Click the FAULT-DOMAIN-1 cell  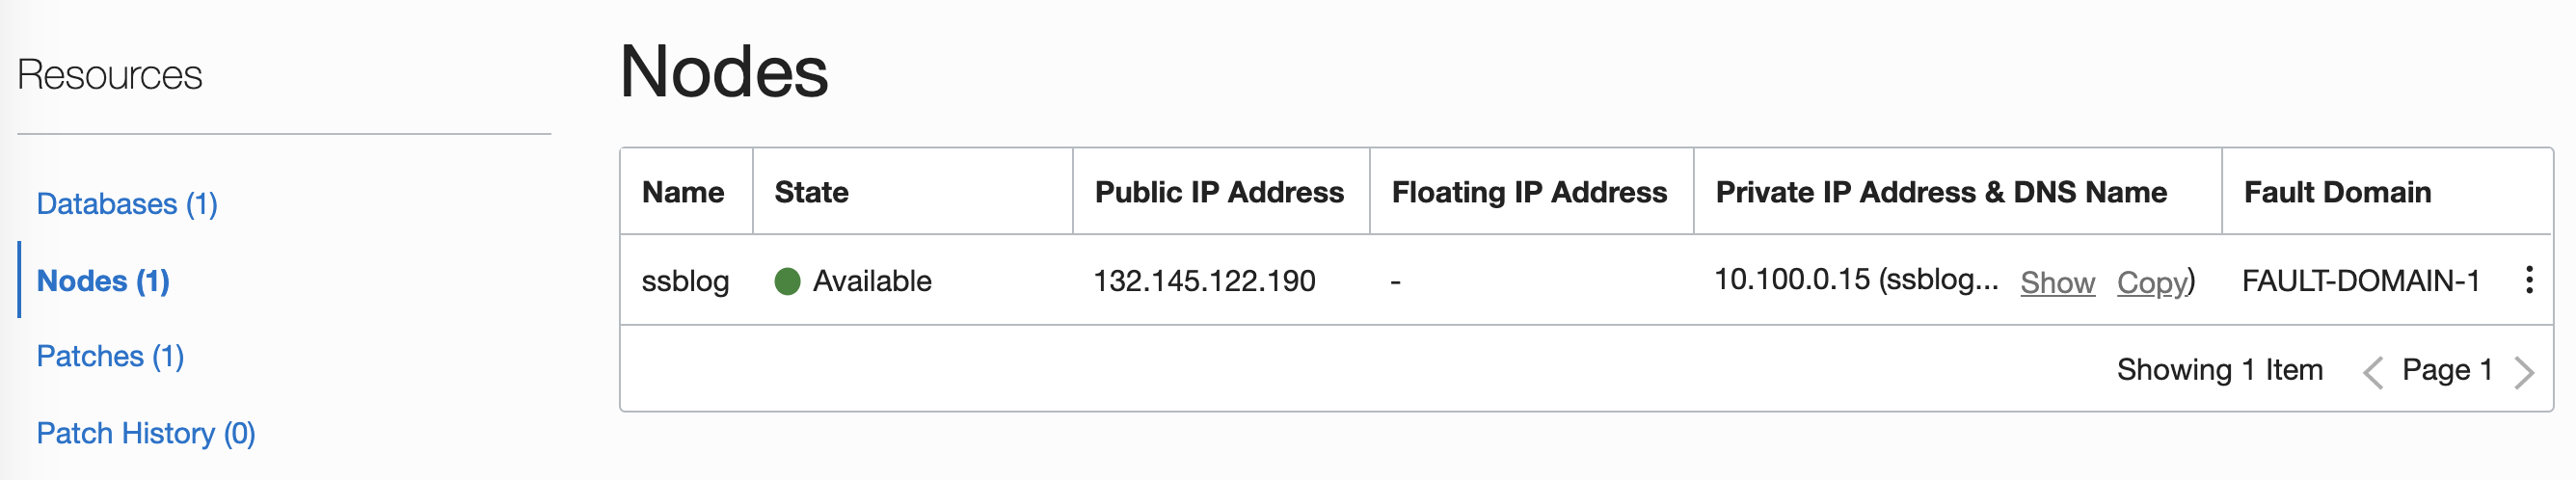(2361, 281)
